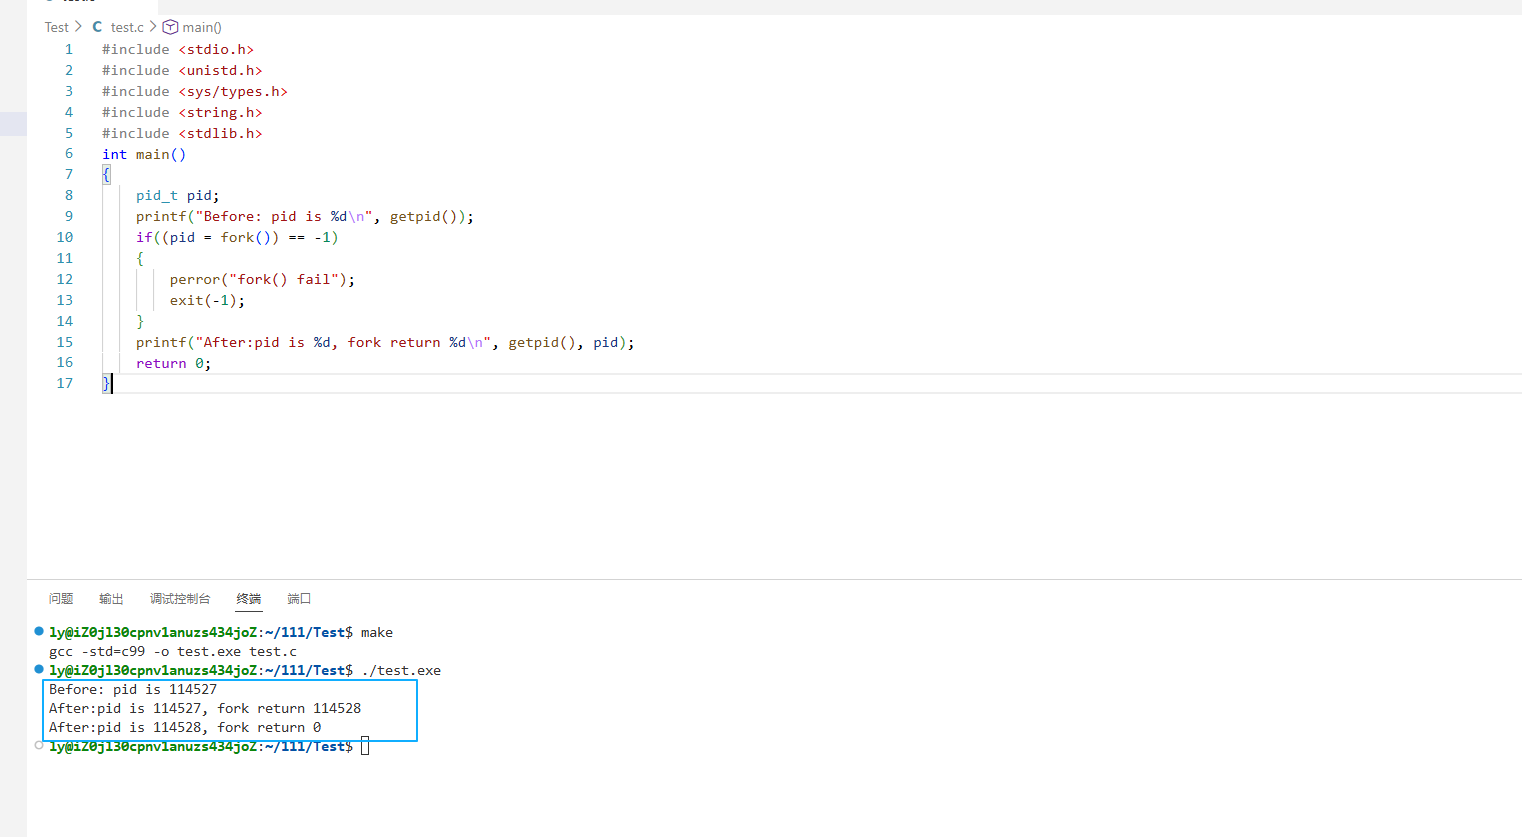Viewport: 1522px width, 837px height.
Task: Click the ./test.exe command in terminal
Action: 401,670
